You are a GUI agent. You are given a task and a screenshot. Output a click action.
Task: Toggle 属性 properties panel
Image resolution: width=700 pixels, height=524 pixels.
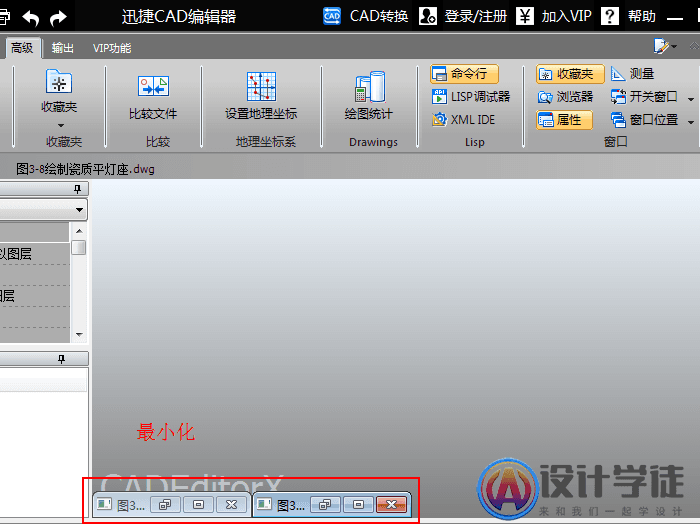pyautogui.click(x=564, y=120)
